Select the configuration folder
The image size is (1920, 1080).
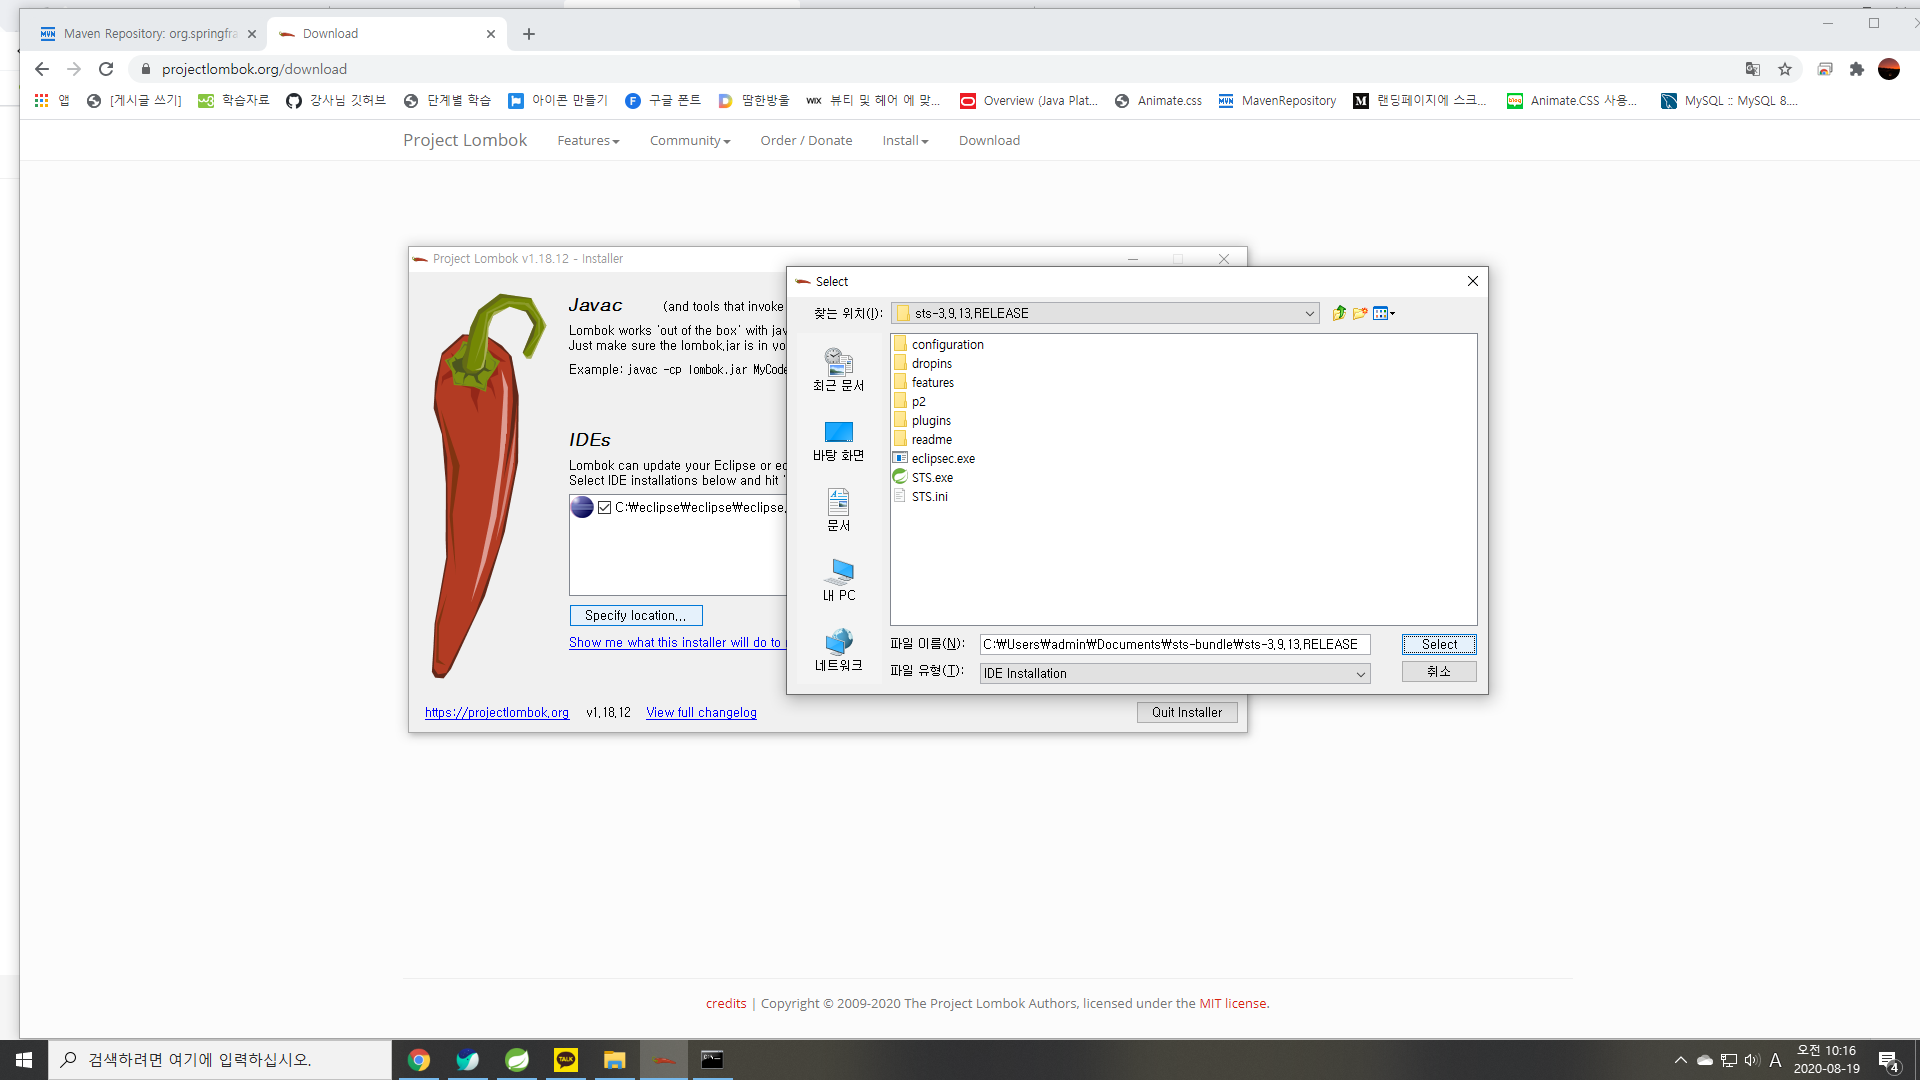point(938,344)
